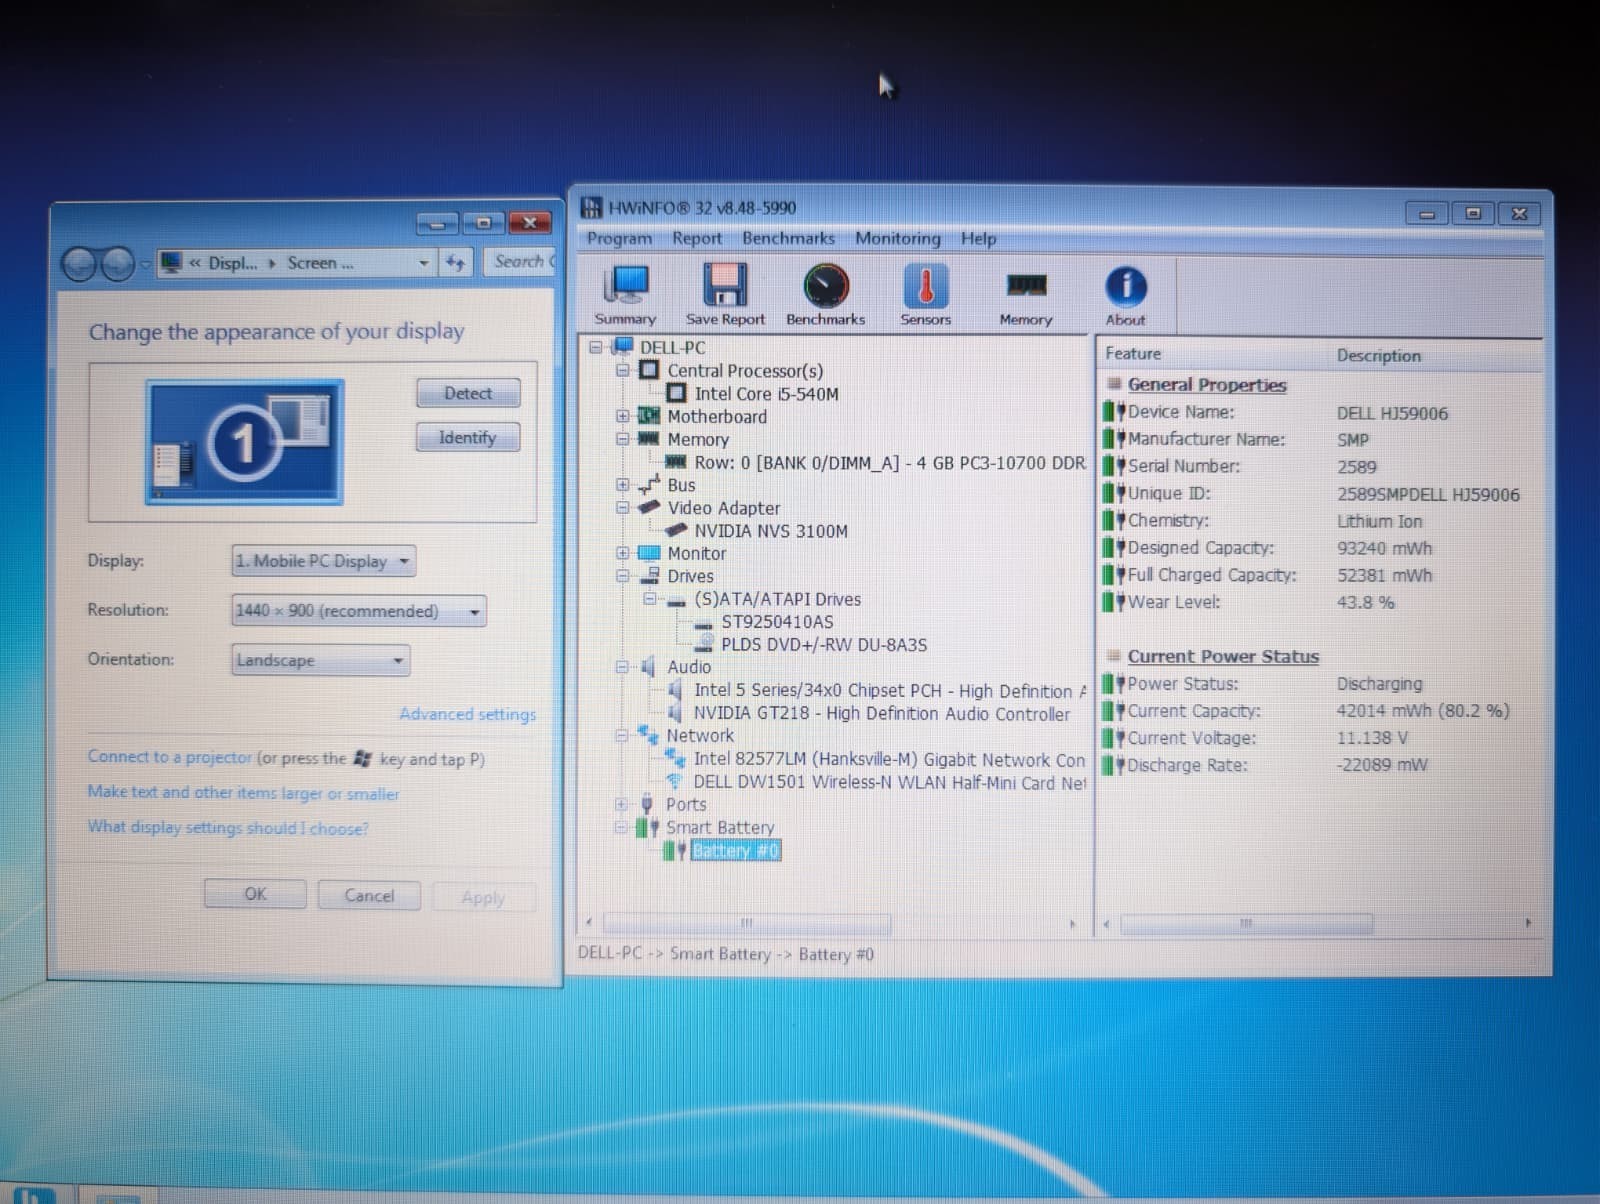
Task: Select Battery #0 tree item
Action: (x=735, y=850)
